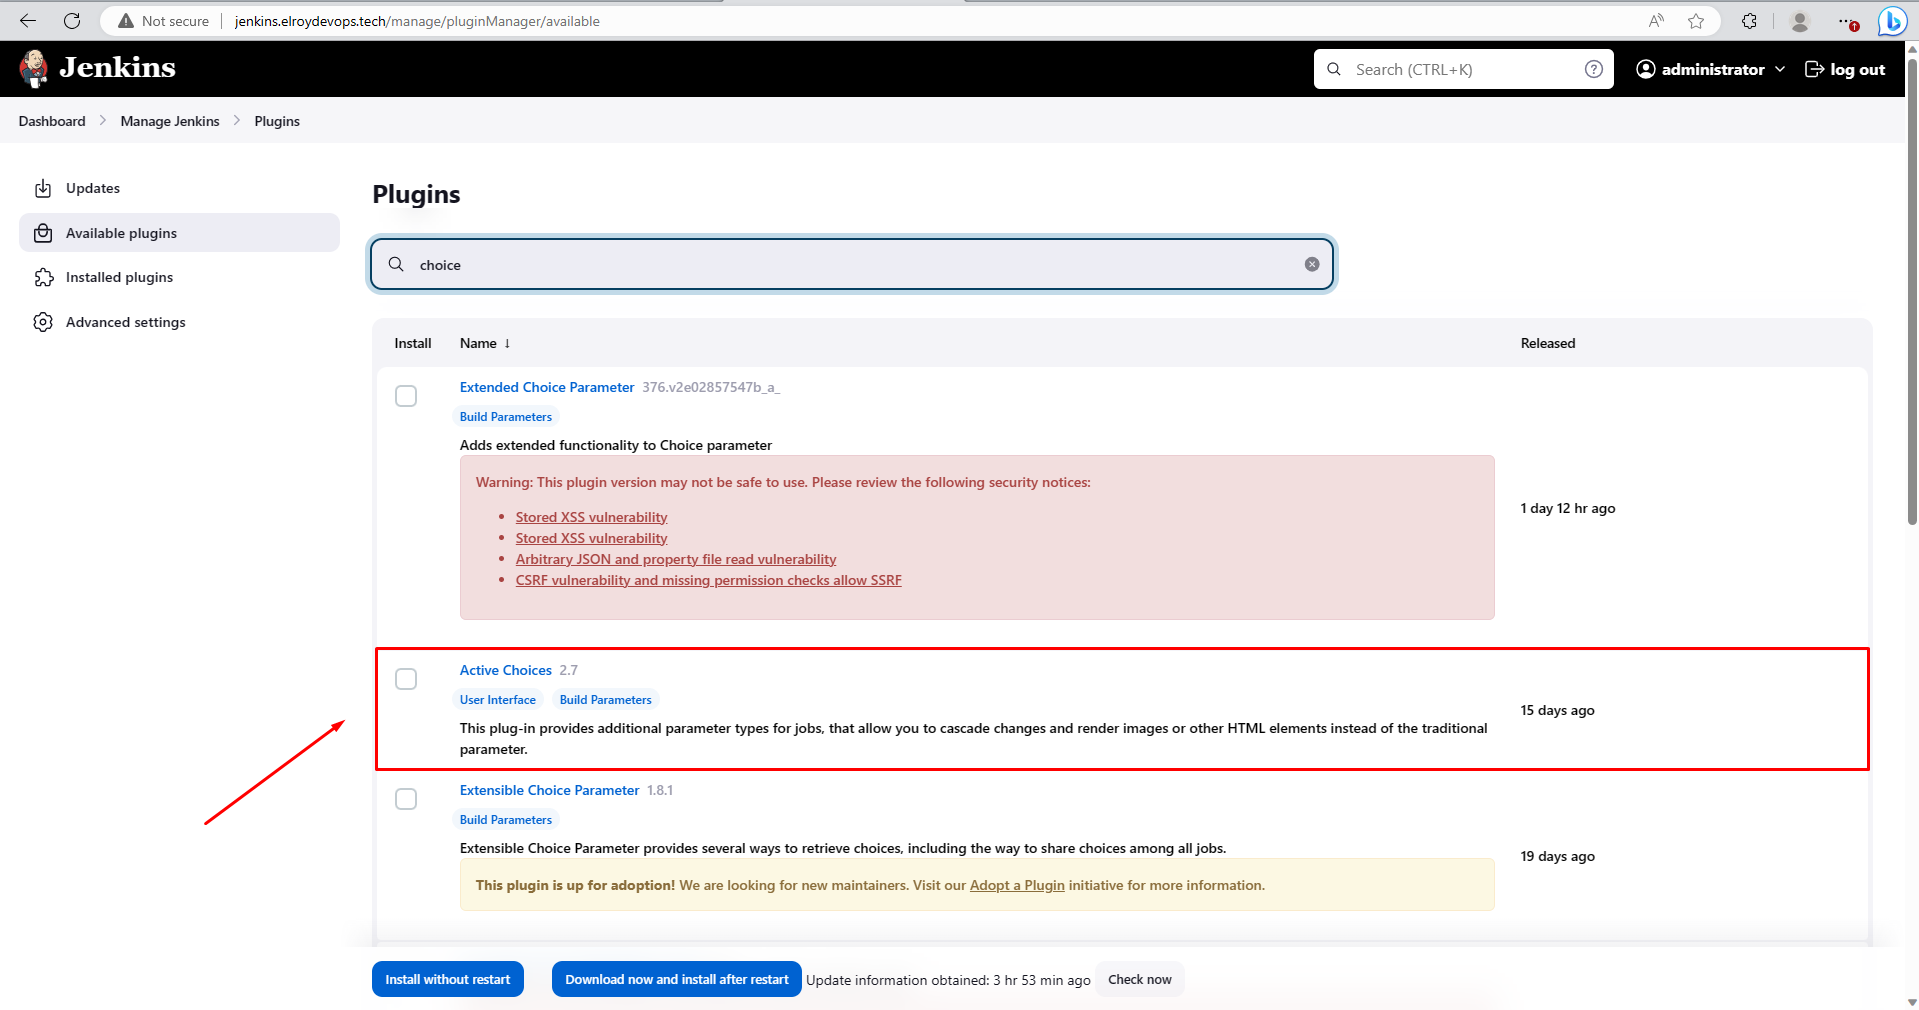The width and height of the screenshot is (1919, 1010).
Task: Click the plugin search field containing choice
Action: coord(852,264)
